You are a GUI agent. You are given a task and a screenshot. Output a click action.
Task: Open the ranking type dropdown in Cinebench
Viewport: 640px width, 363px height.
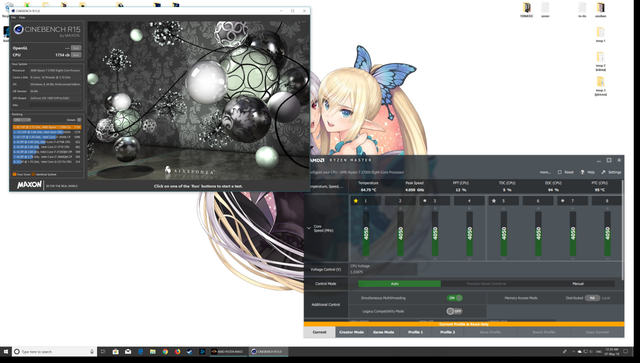click(22, 120)
